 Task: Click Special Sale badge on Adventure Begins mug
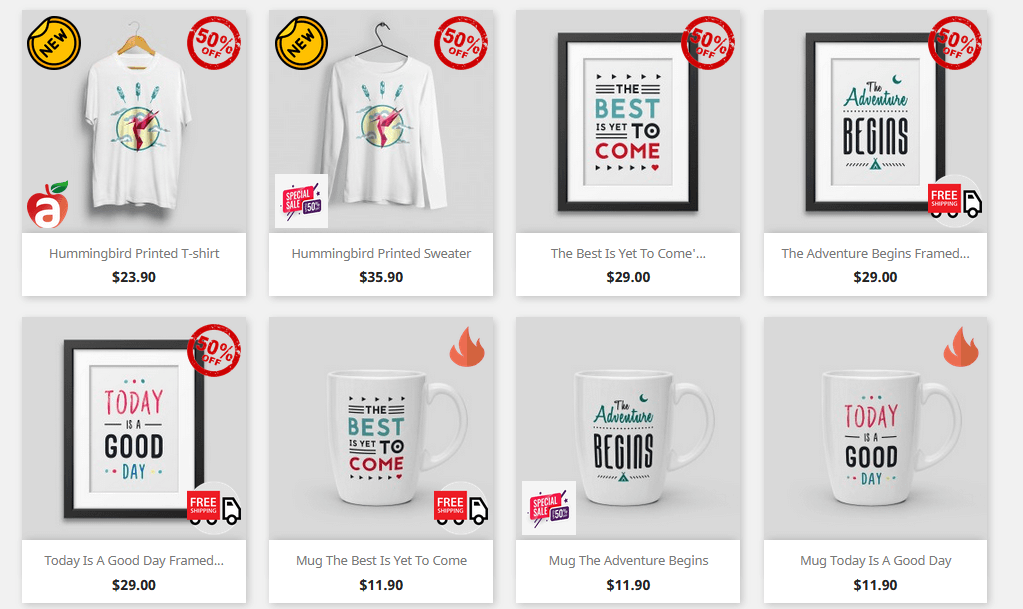click(x=549, y=508)
